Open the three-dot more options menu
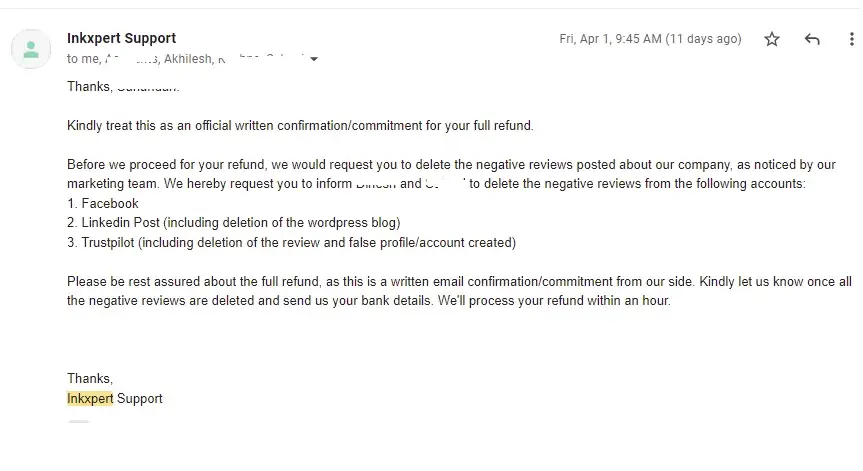The image size is (863, 471). click(x=848, y=39)
